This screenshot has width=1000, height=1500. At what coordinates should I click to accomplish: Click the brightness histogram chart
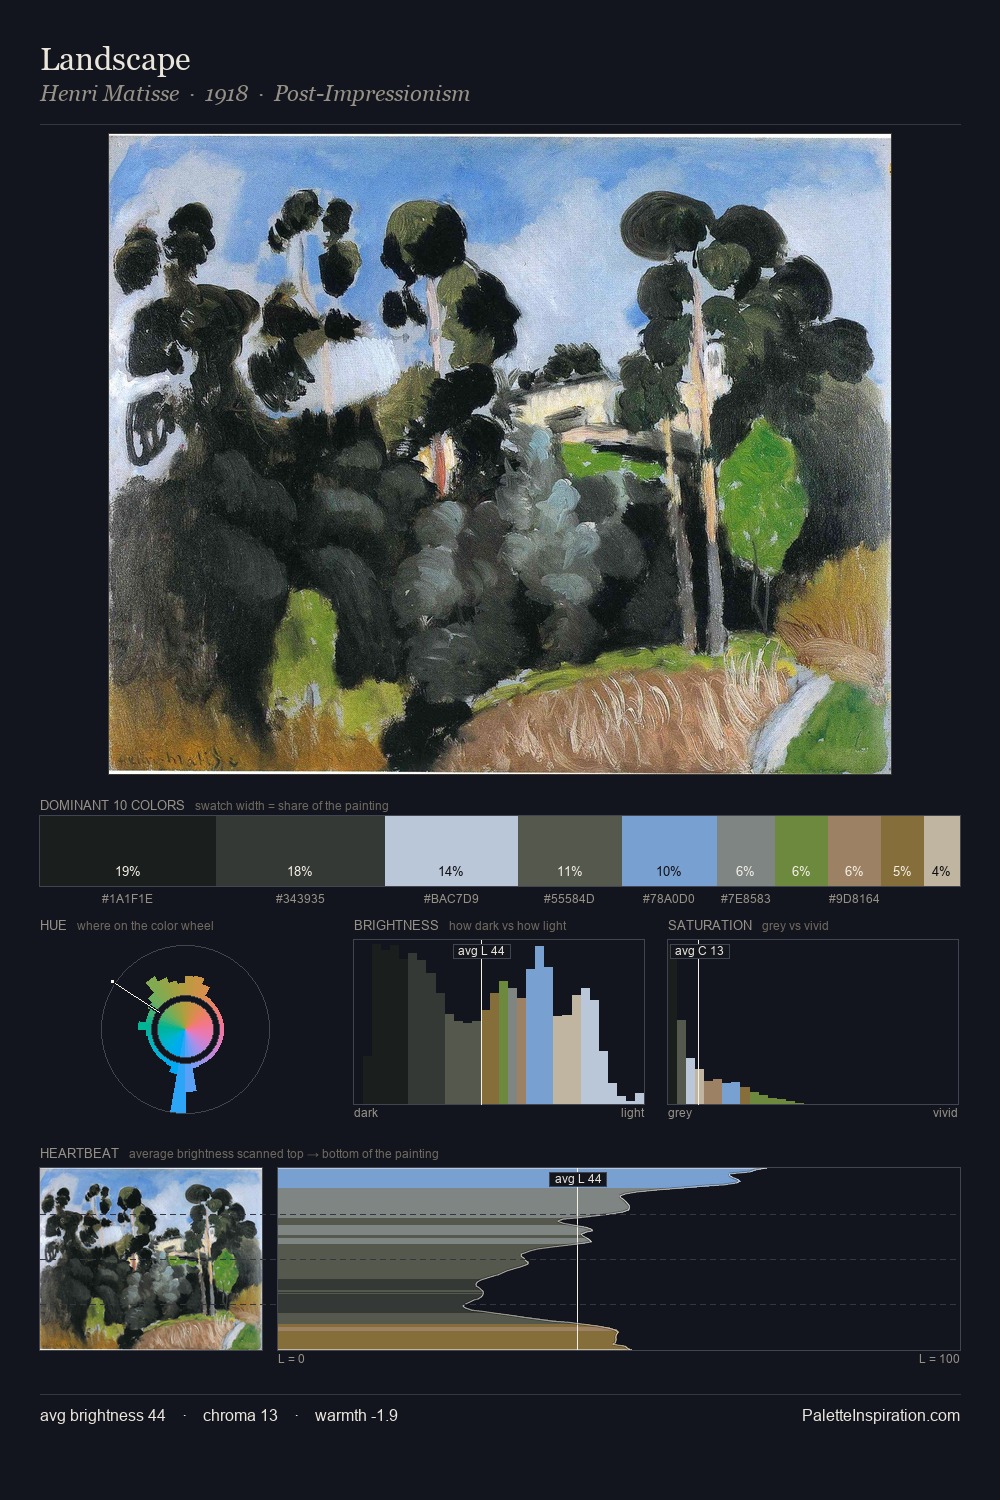499,1022
